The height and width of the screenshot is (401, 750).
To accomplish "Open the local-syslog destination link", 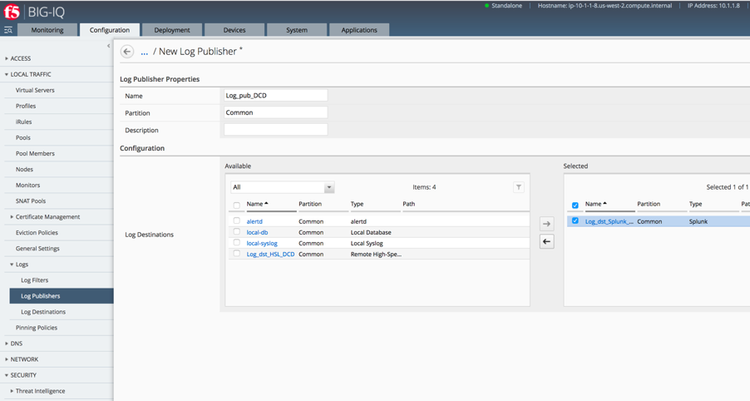I will point(263,243).
